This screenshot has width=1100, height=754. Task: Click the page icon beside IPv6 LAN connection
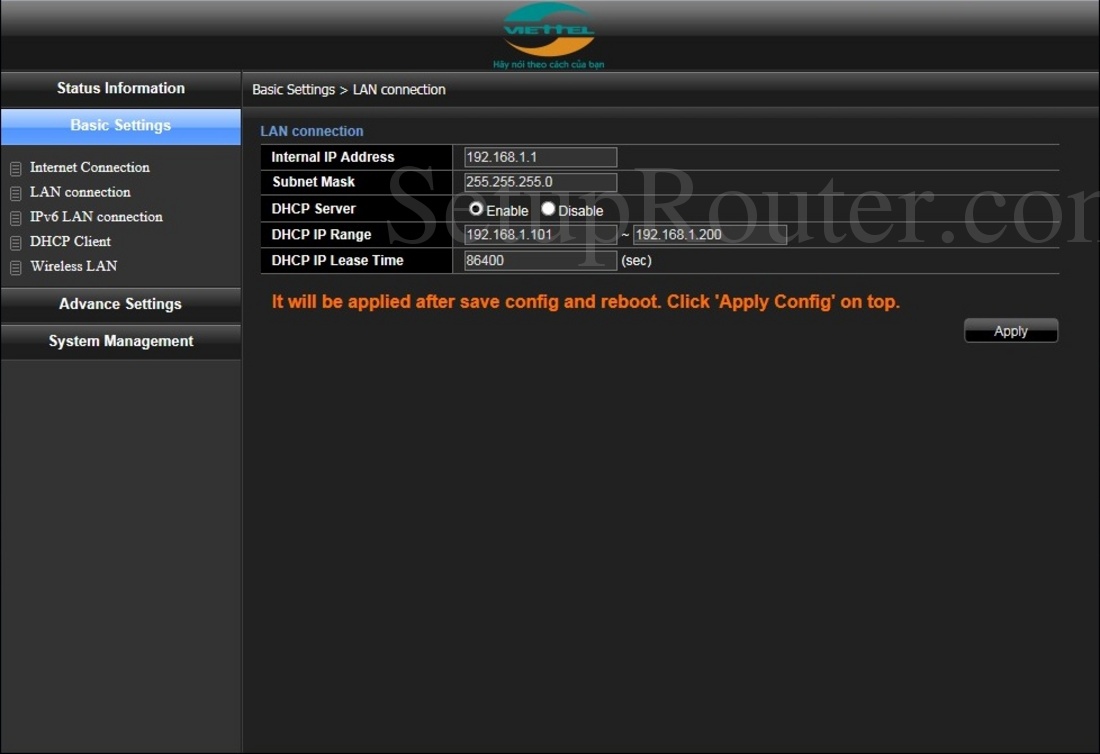[15, 217]
